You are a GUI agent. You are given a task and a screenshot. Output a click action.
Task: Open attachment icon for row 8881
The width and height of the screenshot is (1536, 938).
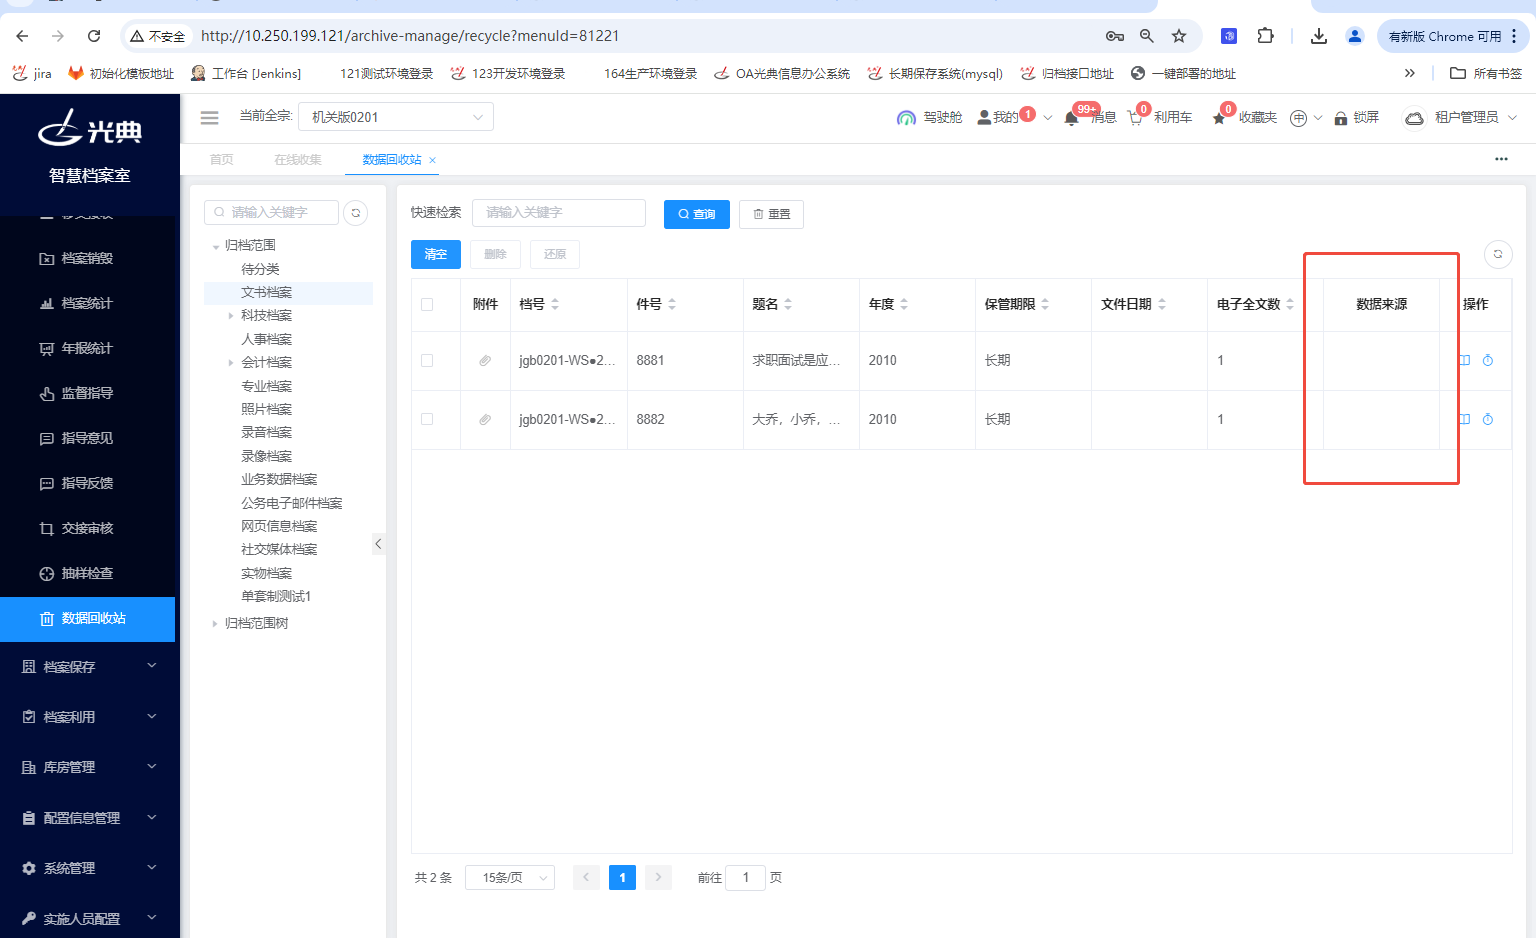tap(485, 361)
